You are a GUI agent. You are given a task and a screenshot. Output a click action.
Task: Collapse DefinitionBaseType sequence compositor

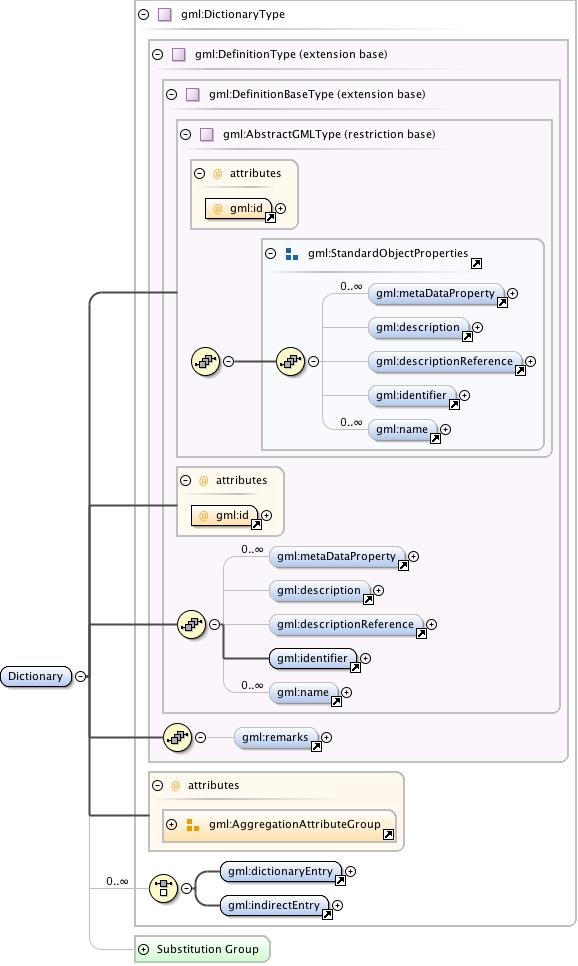214,625
